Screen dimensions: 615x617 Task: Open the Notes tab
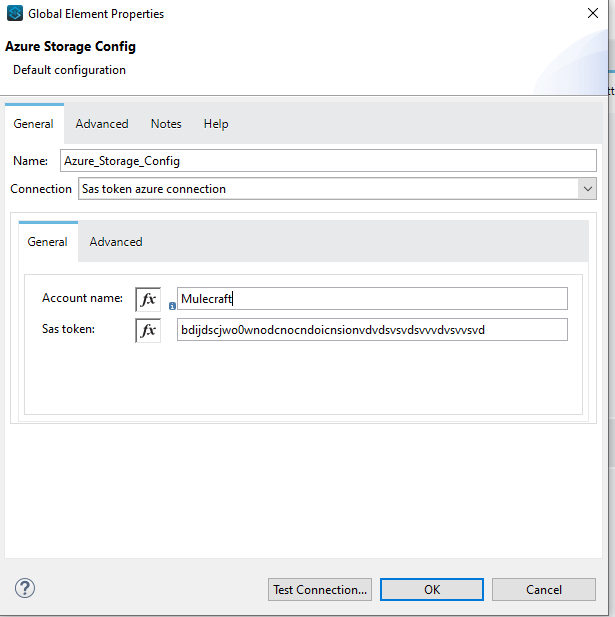[166, 124]
